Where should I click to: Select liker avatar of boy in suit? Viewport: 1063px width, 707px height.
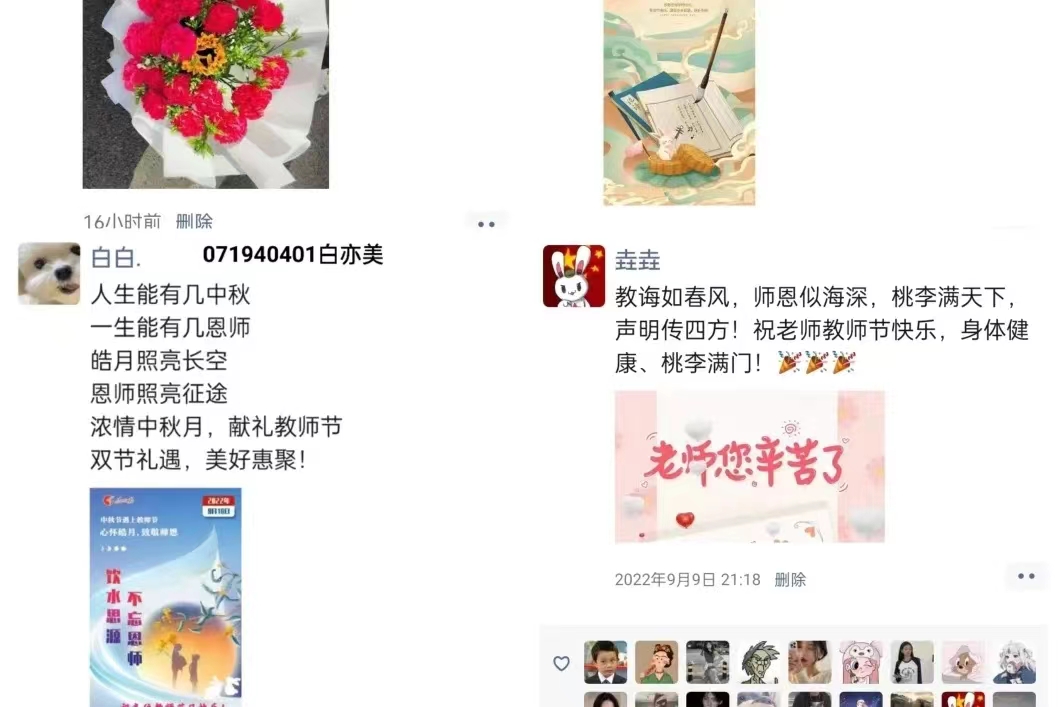click(605, 662)
